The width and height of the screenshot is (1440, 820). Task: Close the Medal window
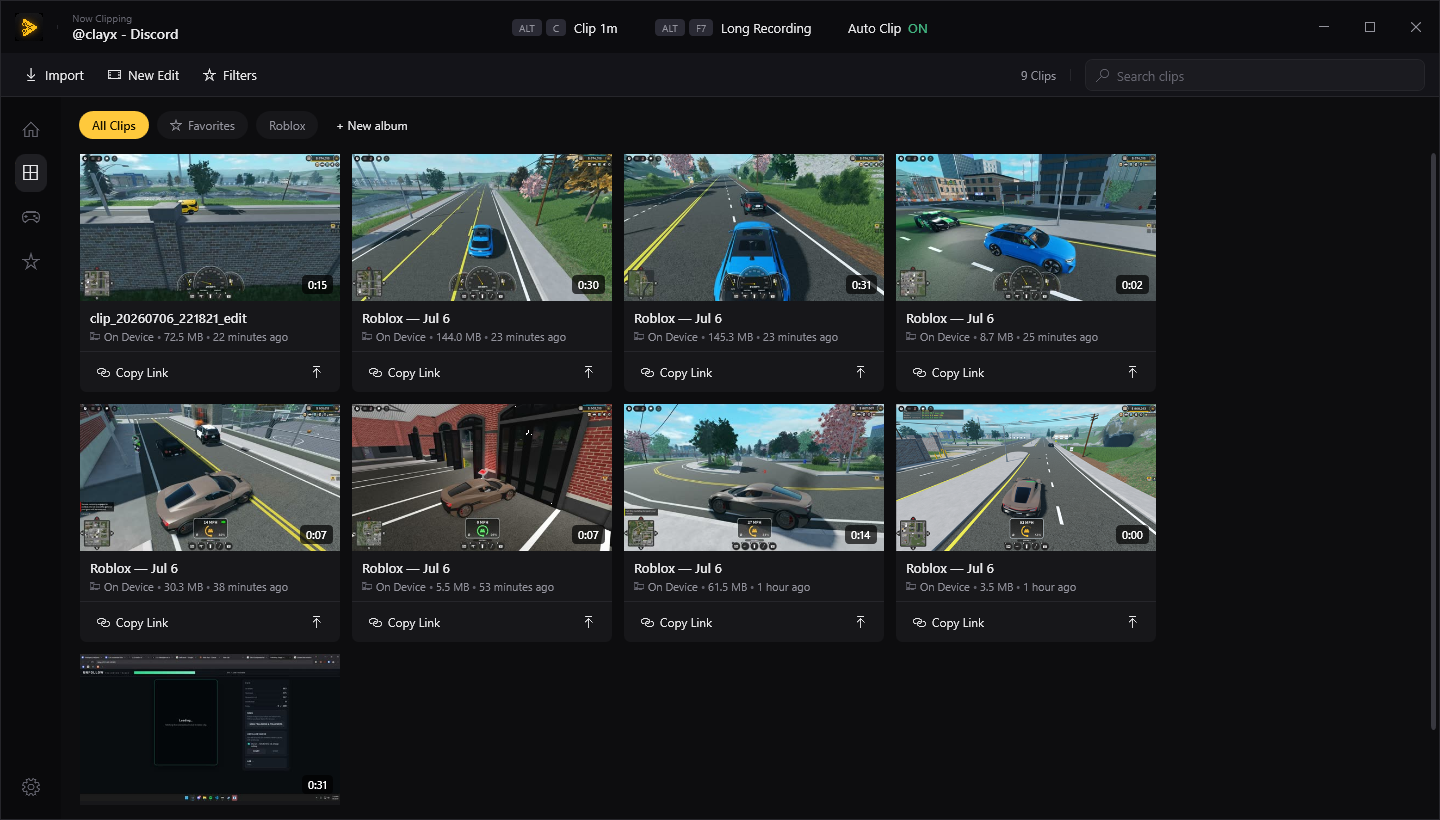pos(1416,27)
